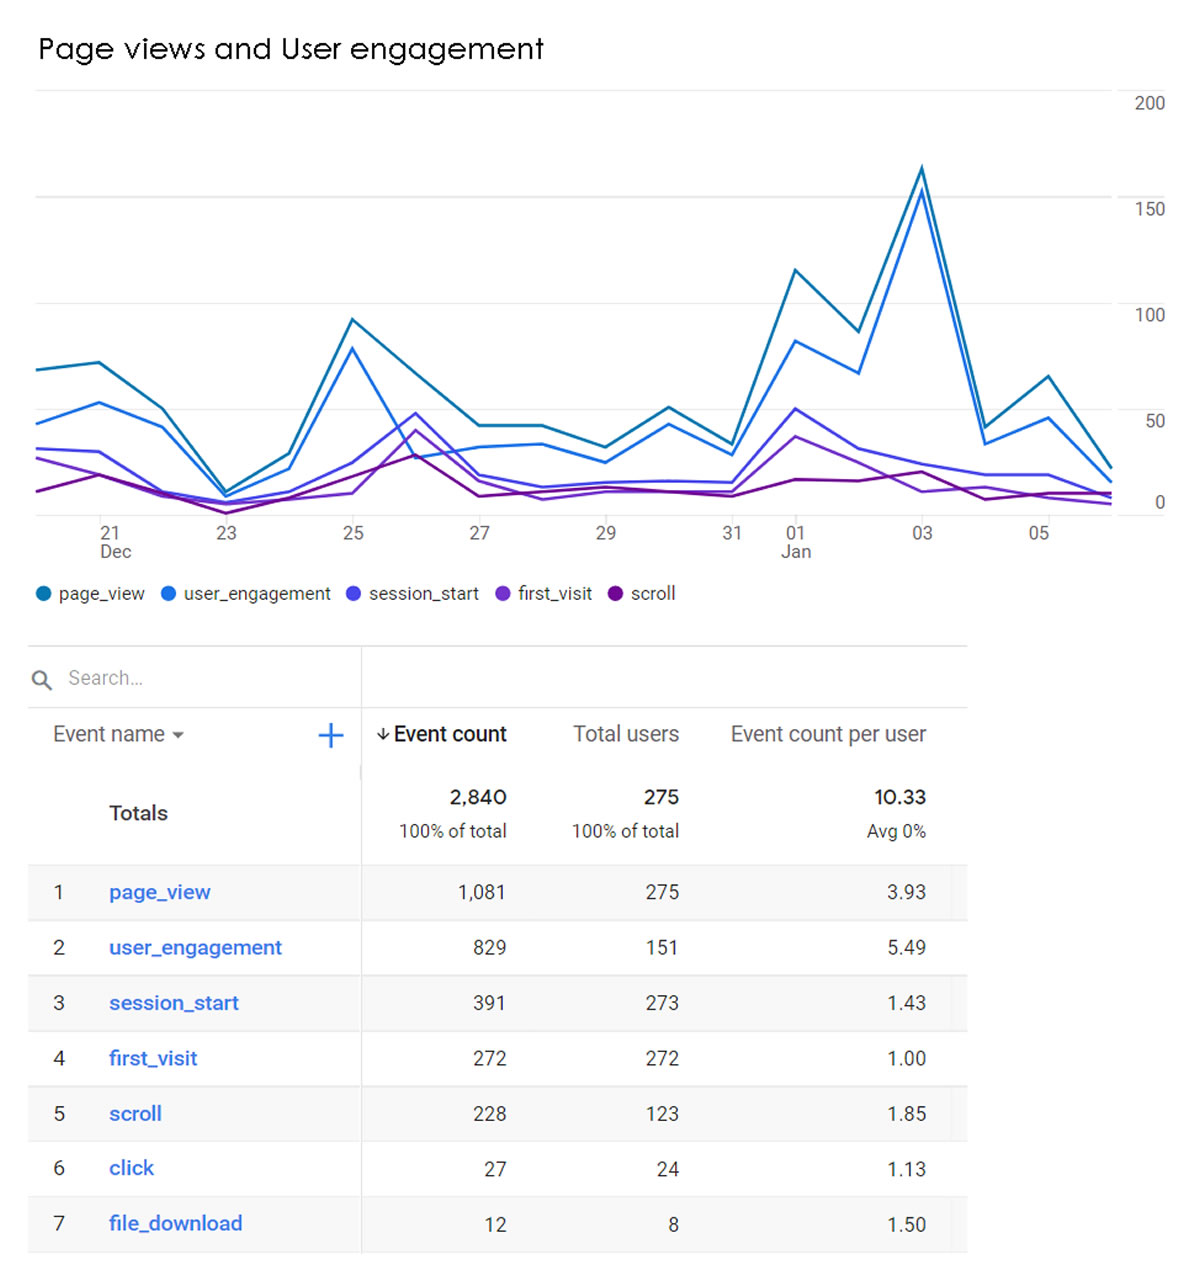Click the Event count sort arrow
1200x1276 pixels.
[x=382, y=734]
